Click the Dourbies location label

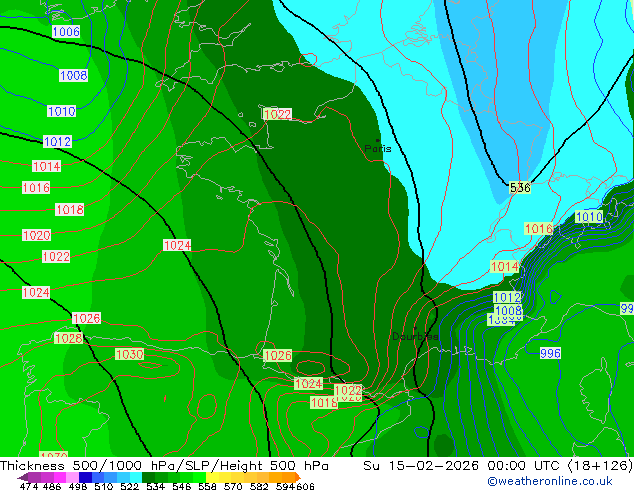tap(415, 336)
